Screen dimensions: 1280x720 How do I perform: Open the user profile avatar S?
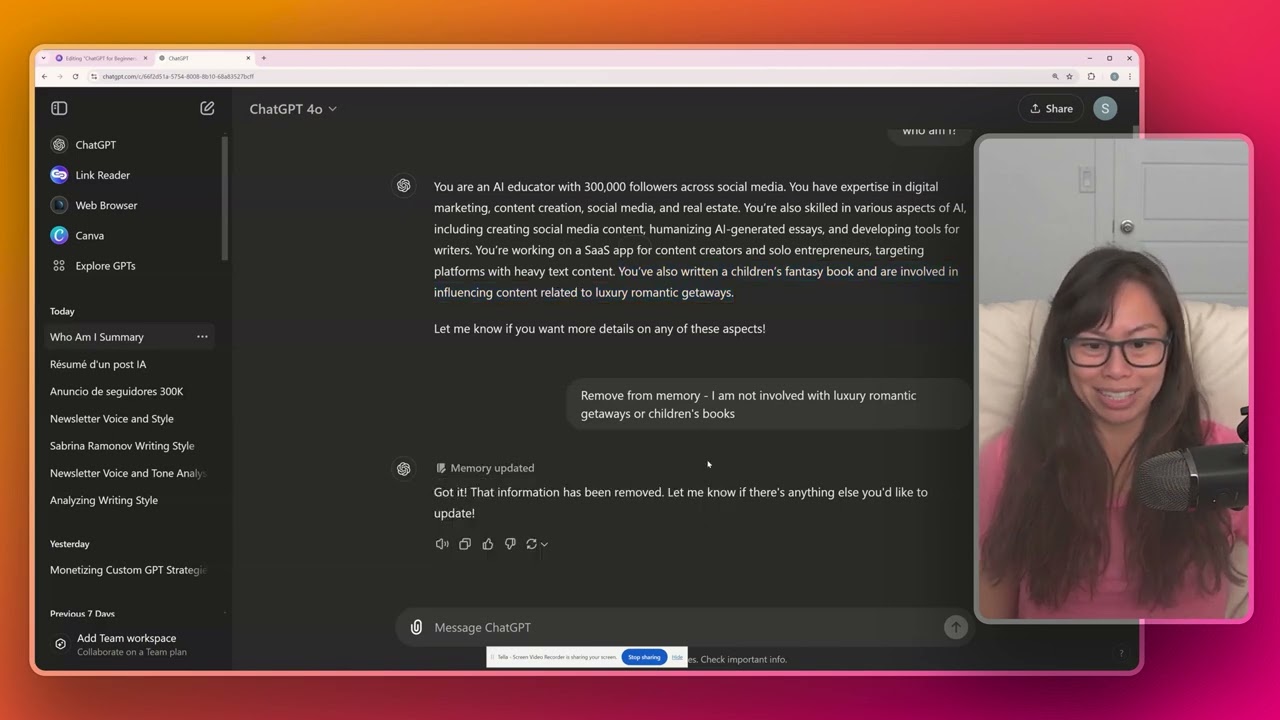[x=1105, y=109]
